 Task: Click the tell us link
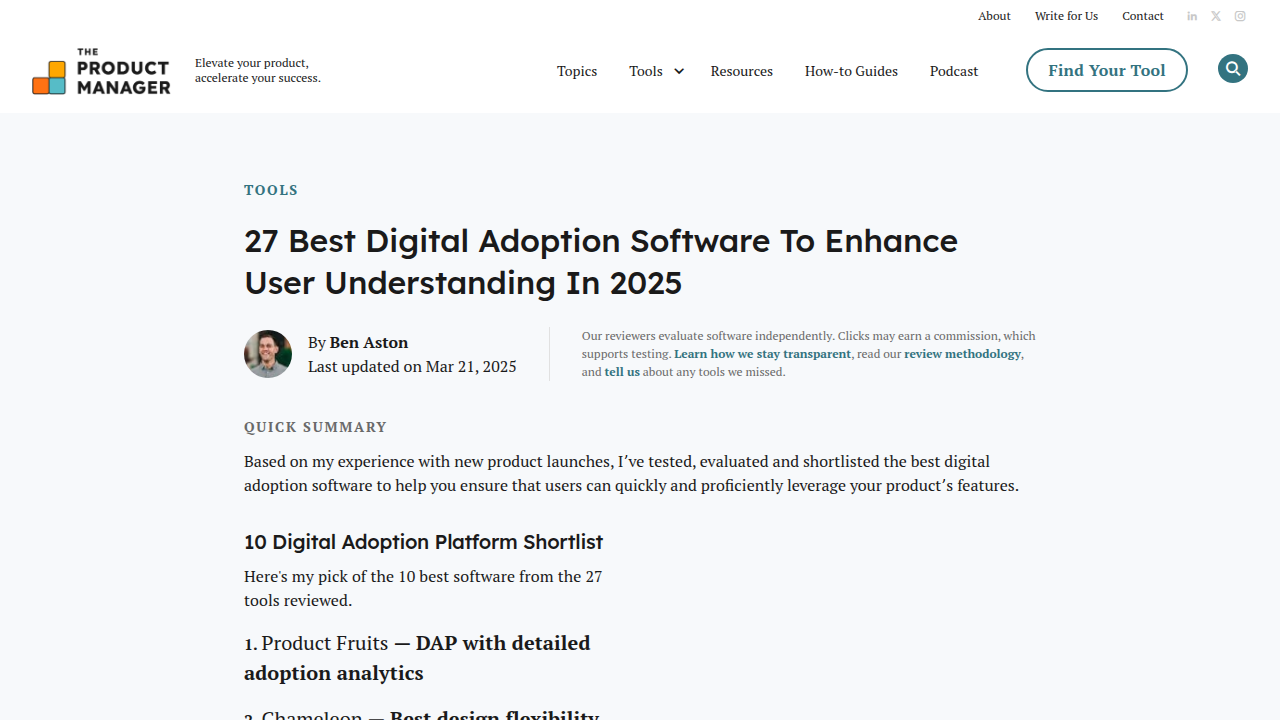click(622, 372)
